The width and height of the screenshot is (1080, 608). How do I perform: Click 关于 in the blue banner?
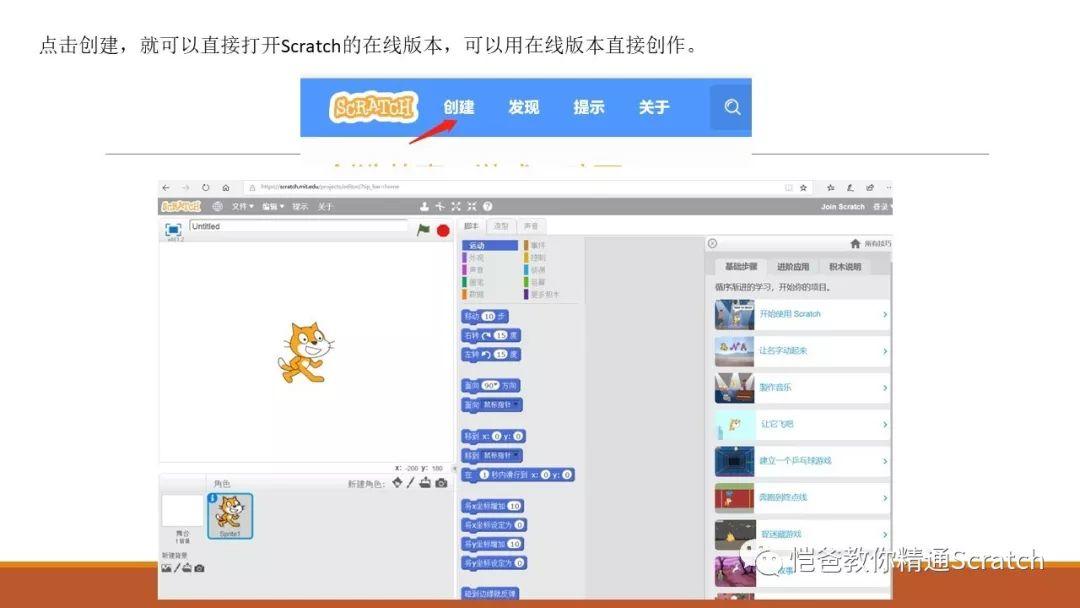[x=654, y=107]
